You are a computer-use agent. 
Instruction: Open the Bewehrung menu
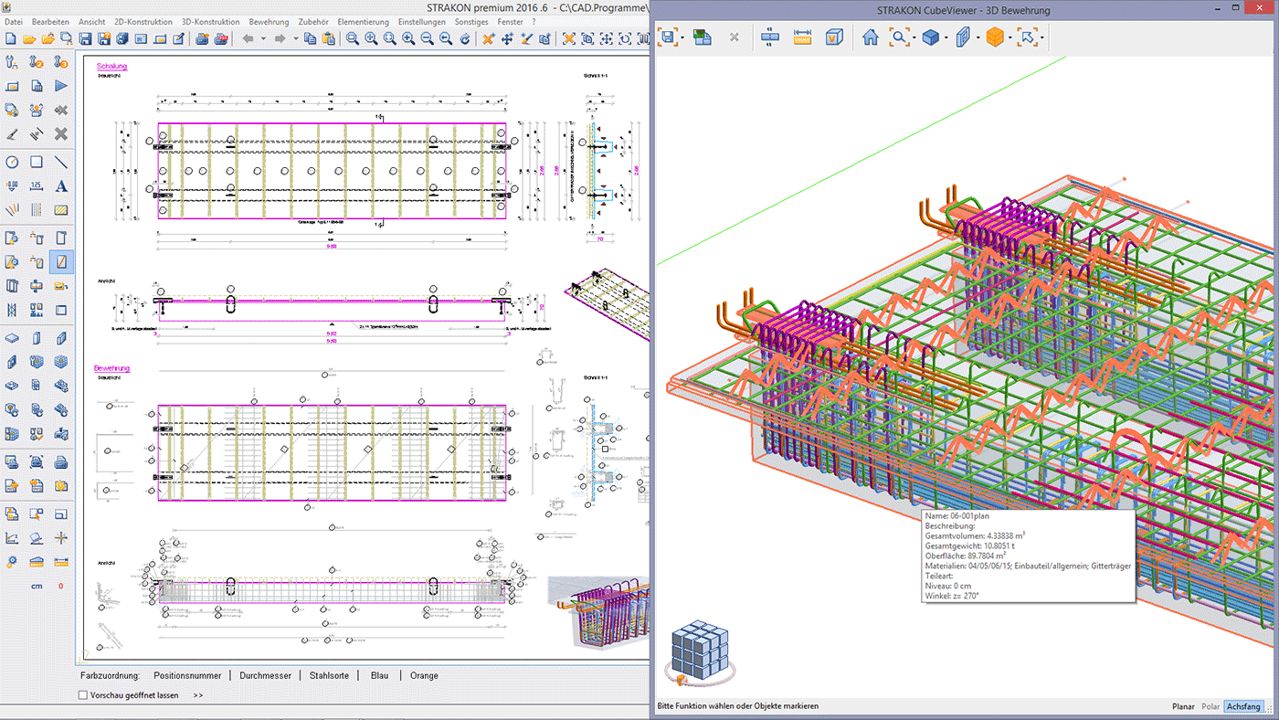(x=268, y=21)
